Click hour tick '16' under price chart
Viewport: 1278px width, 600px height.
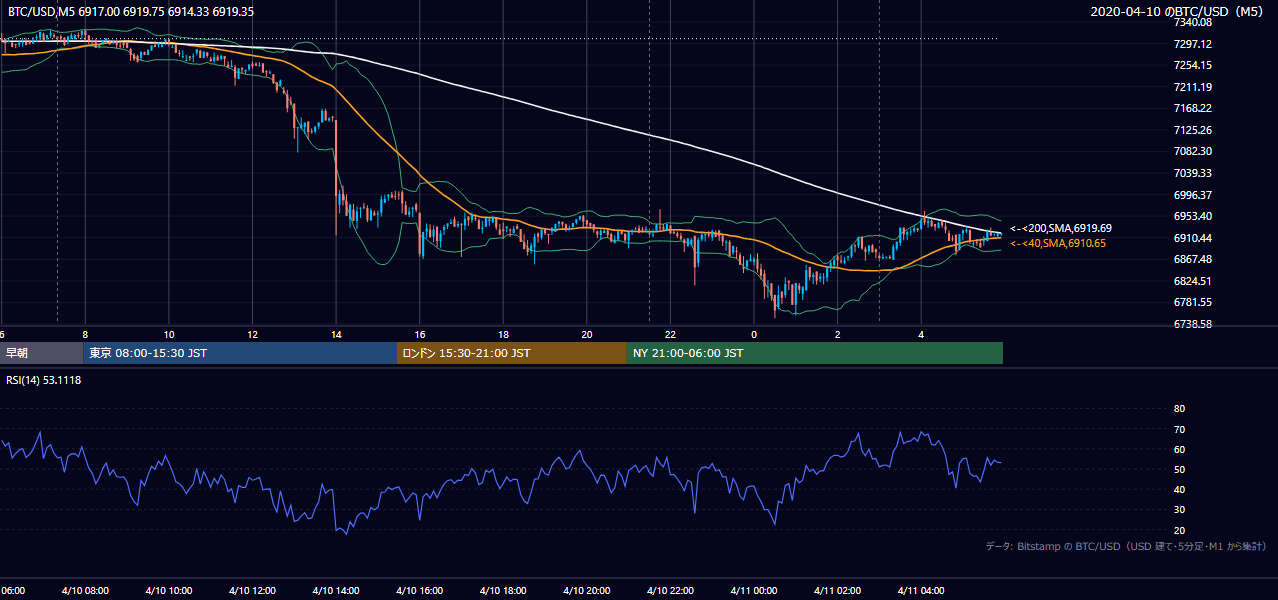[421, 334]
